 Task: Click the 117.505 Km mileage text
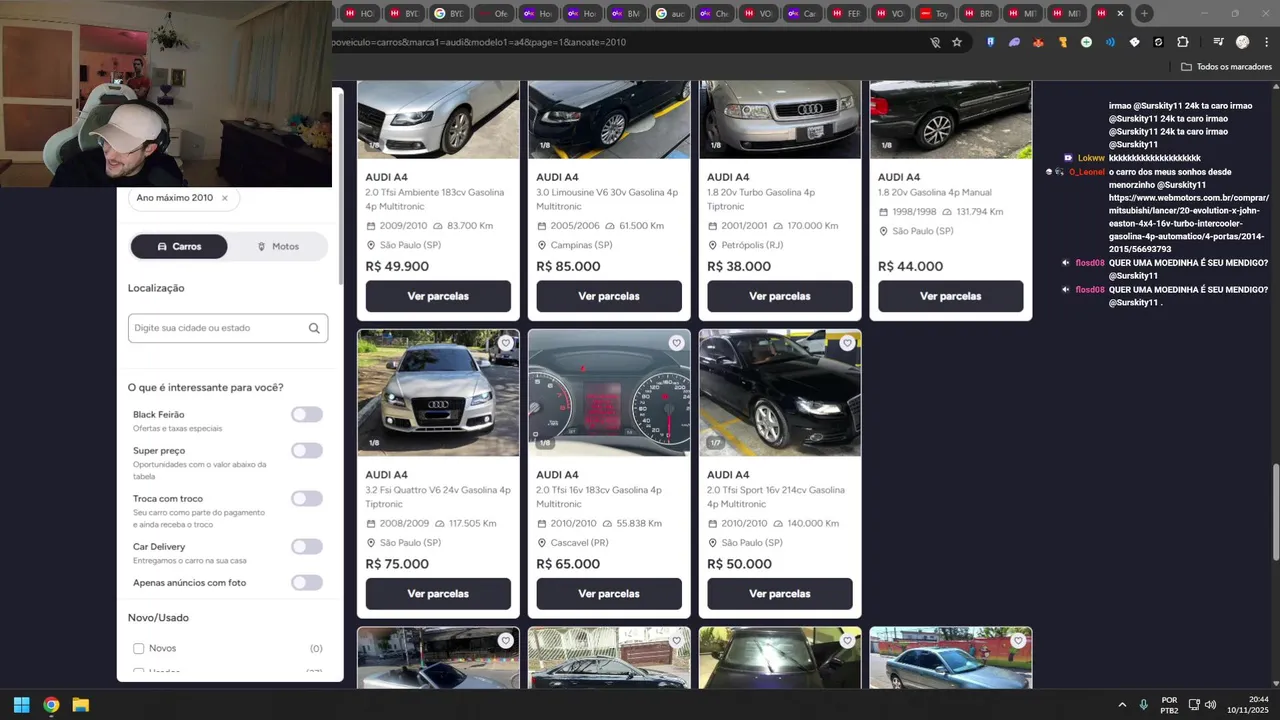pos(473,524)
